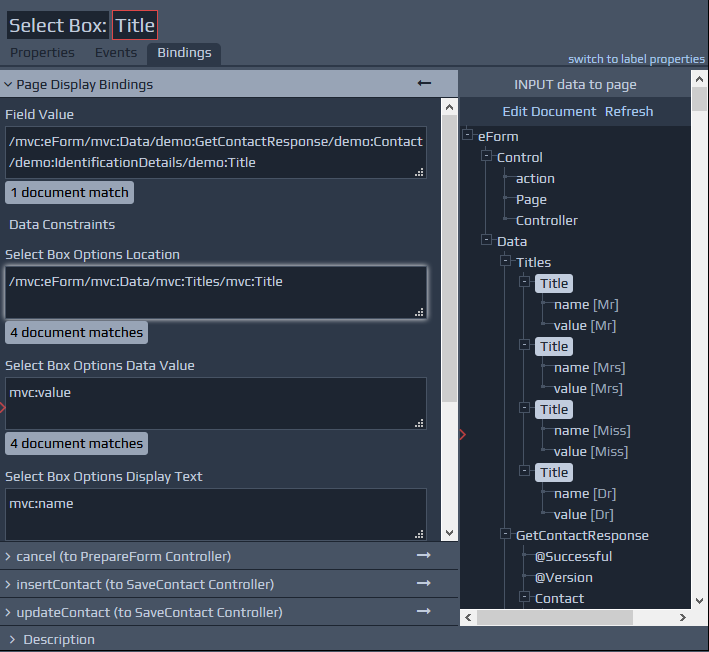
Task: Click the data tree horizontal scrollbar thumb
Action: (x=555, y=618)
